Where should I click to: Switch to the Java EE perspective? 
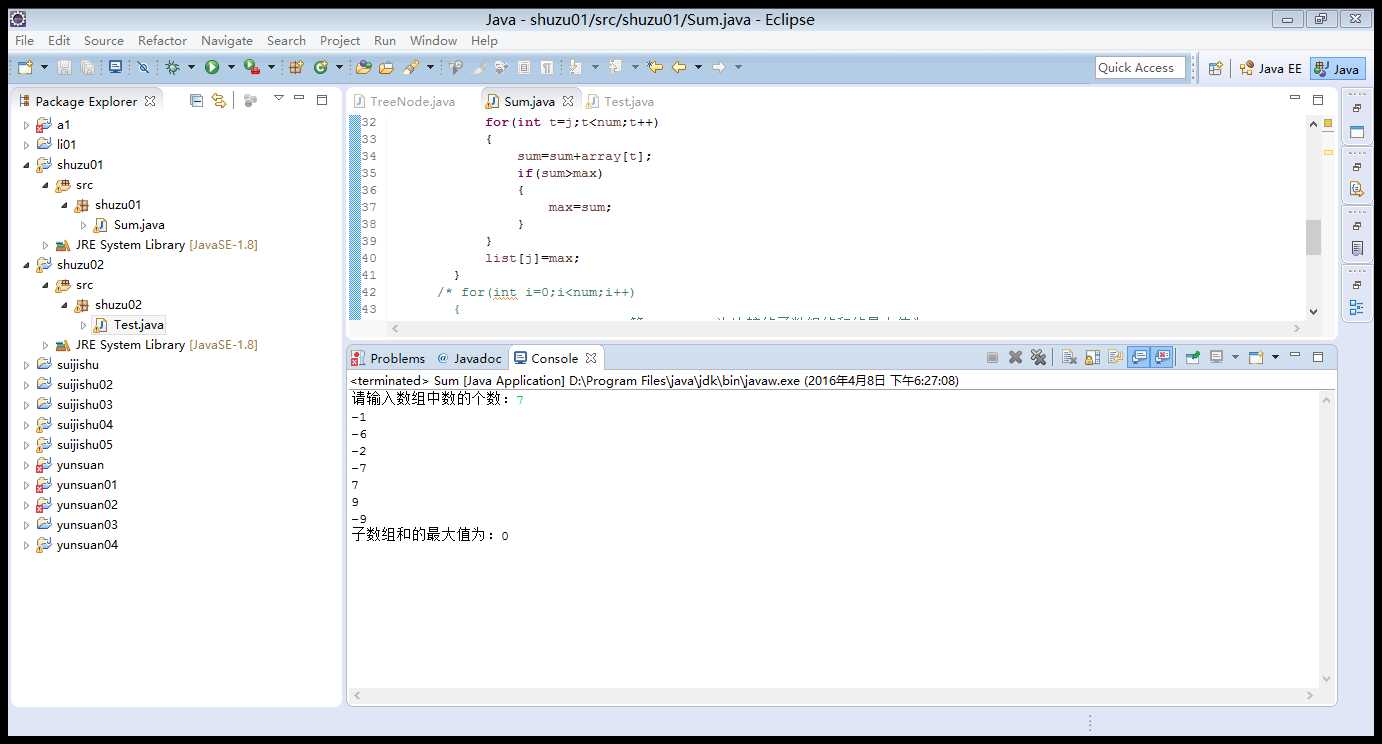1271,68
